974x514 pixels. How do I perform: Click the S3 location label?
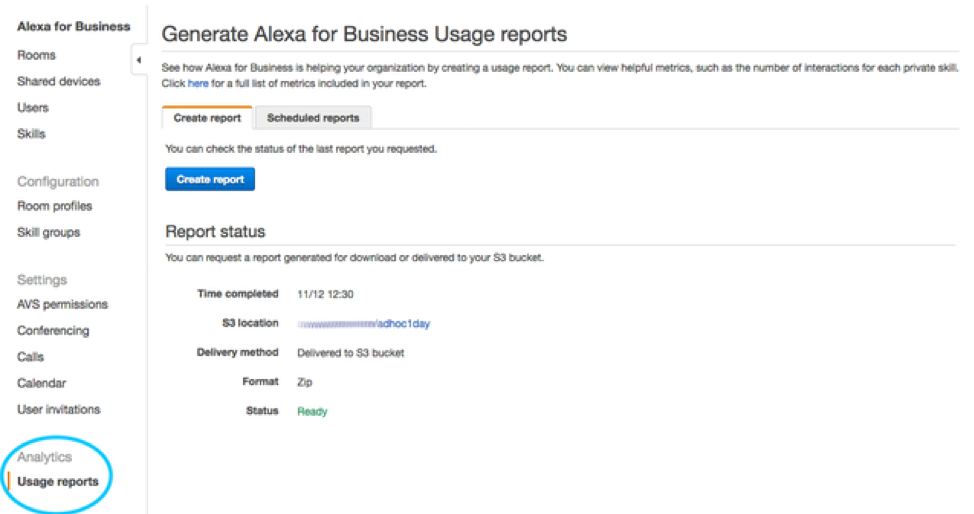pyautogui.click(x=250, y=323)
